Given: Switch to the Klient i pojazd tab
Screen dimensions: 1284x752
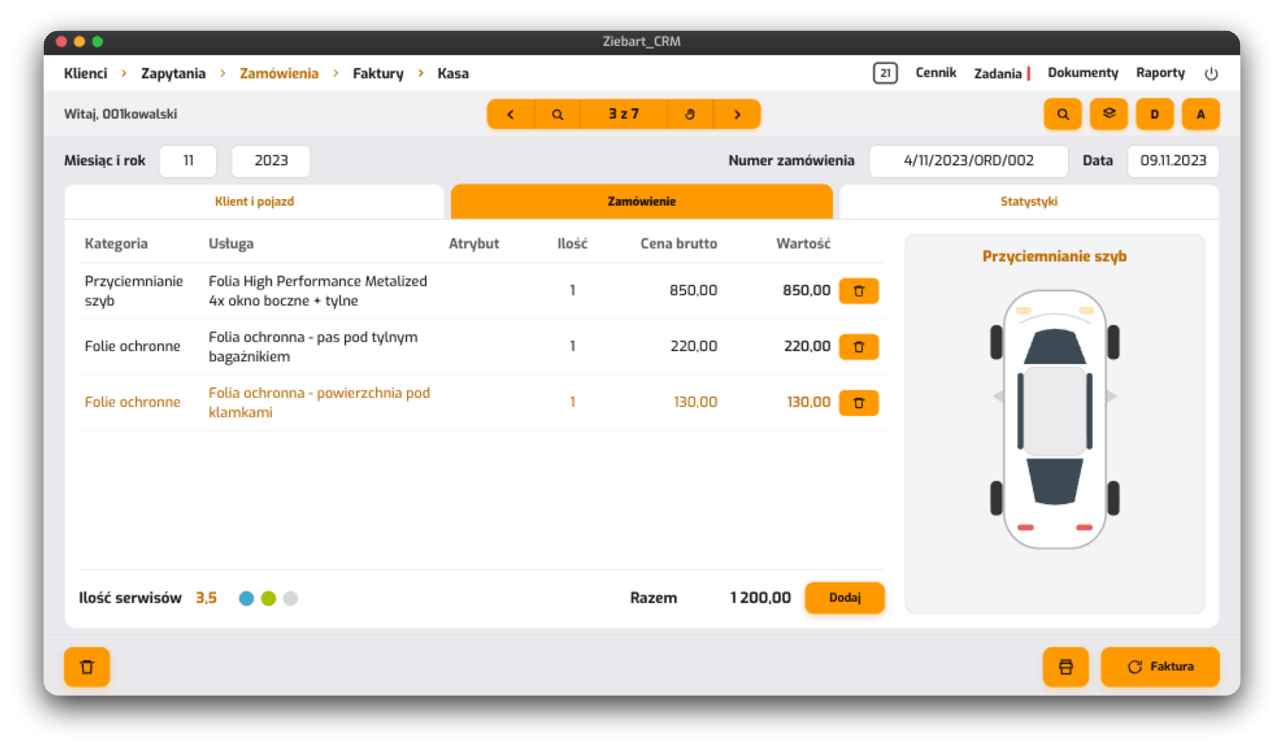Looking at the screenshot, I should (x=254, y=202).
